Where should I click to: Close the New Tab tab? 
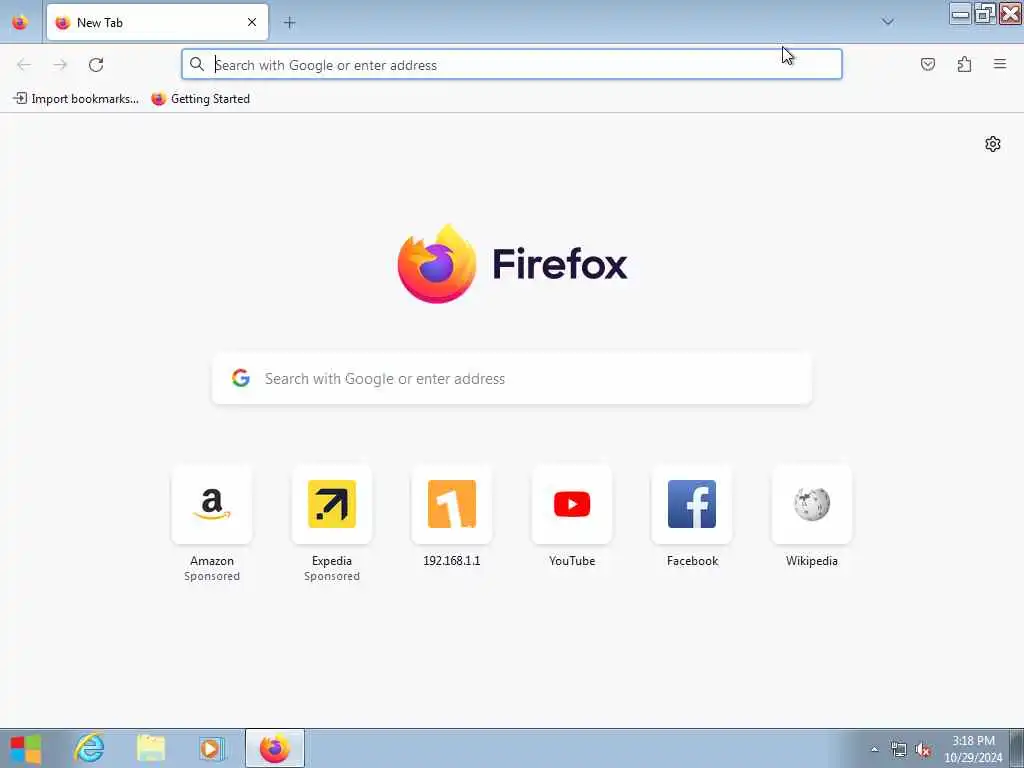click(252, 22)
